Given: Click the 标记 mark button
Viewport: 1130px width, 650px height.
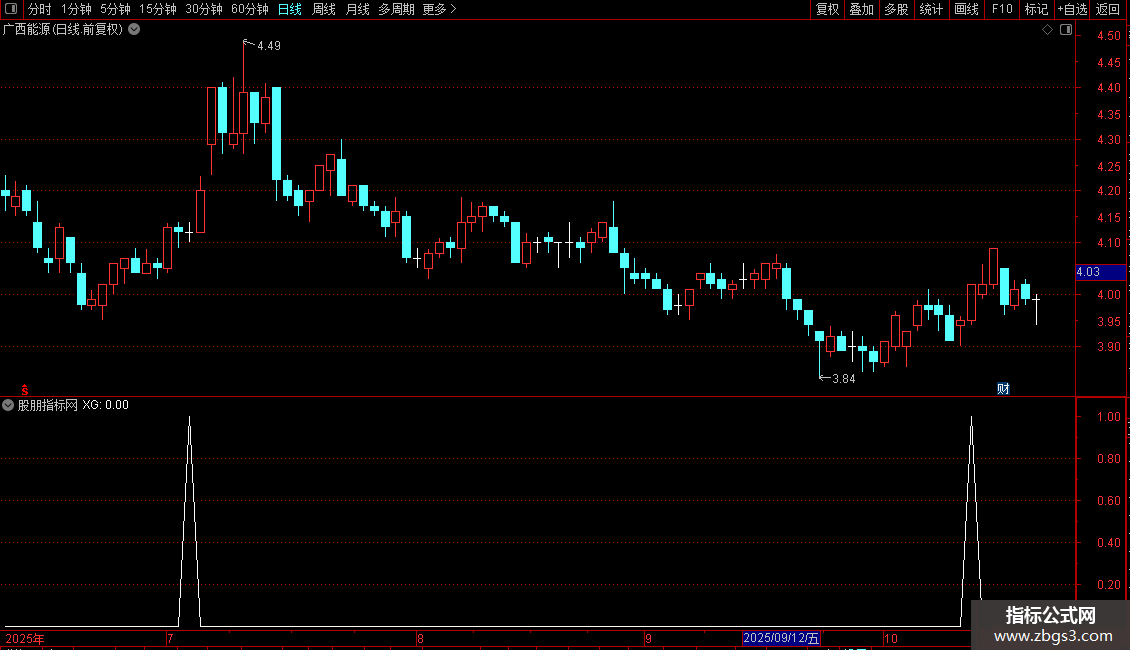Looking at the screenshot, I should tap(1036, 9).
